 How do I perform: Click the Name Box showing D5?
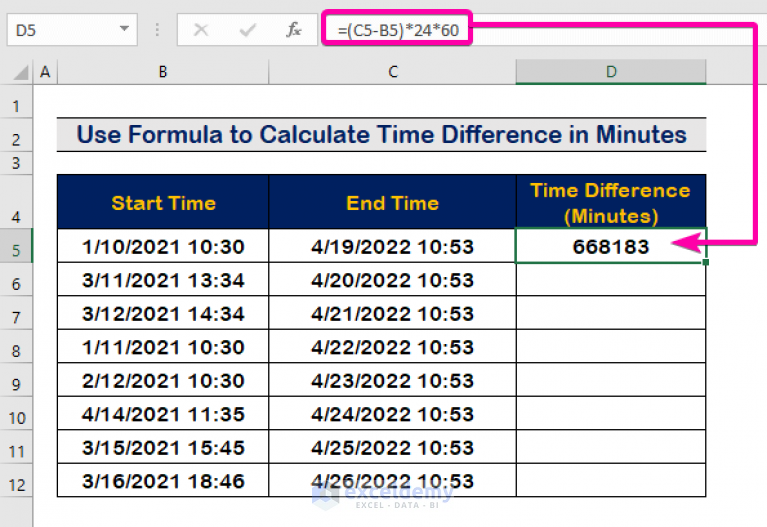tap(72, 30)
